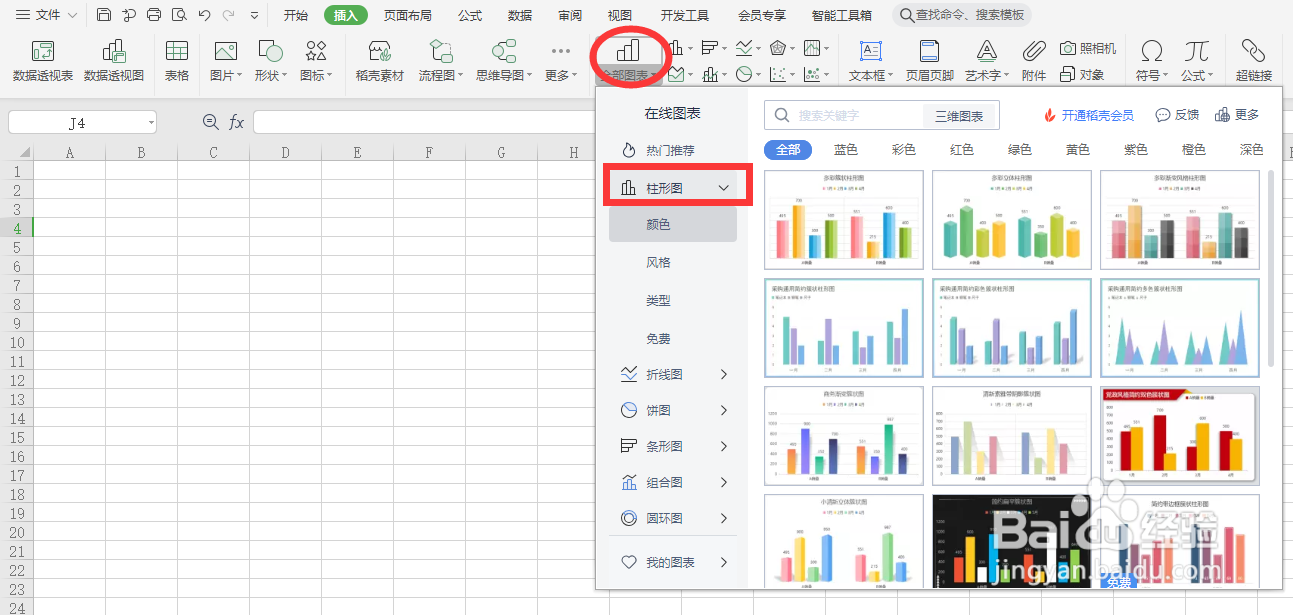The image size is (1293, 615).
Task: Click the 热门推荐 flame icon entry
Action: (658, 150)
